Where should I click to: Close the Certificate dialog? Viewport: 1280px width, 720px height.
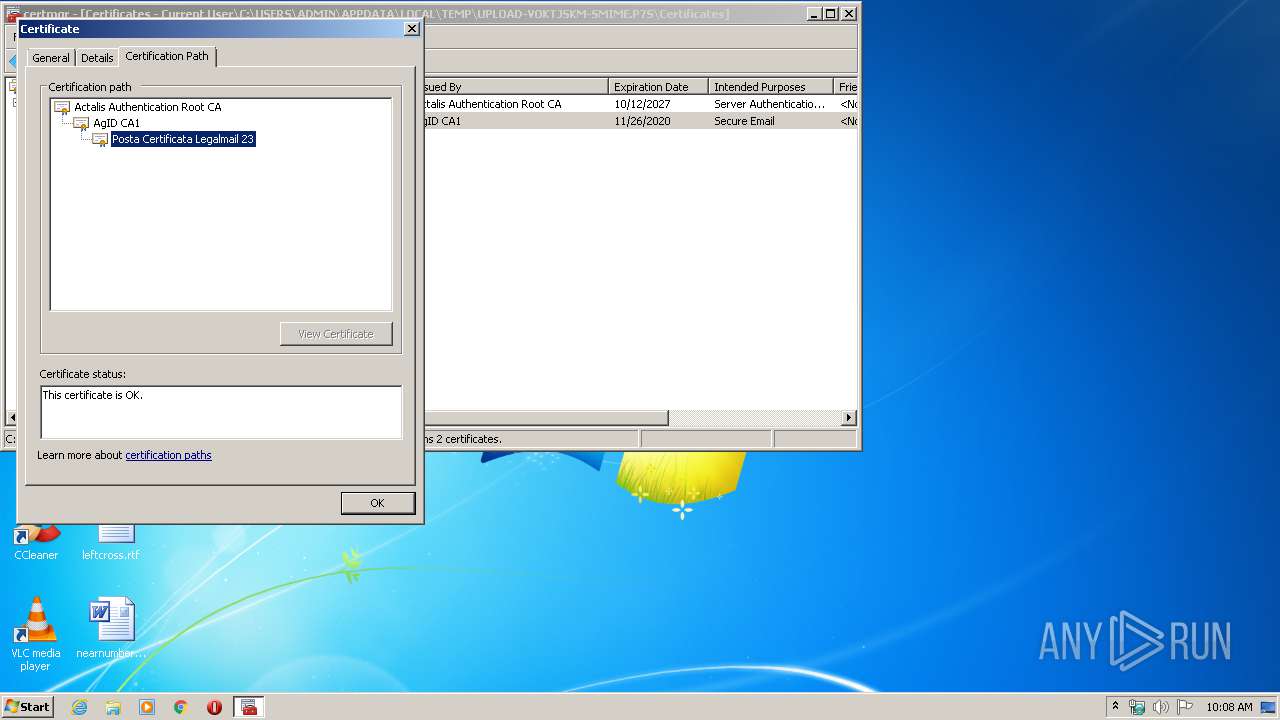point(411,29)
